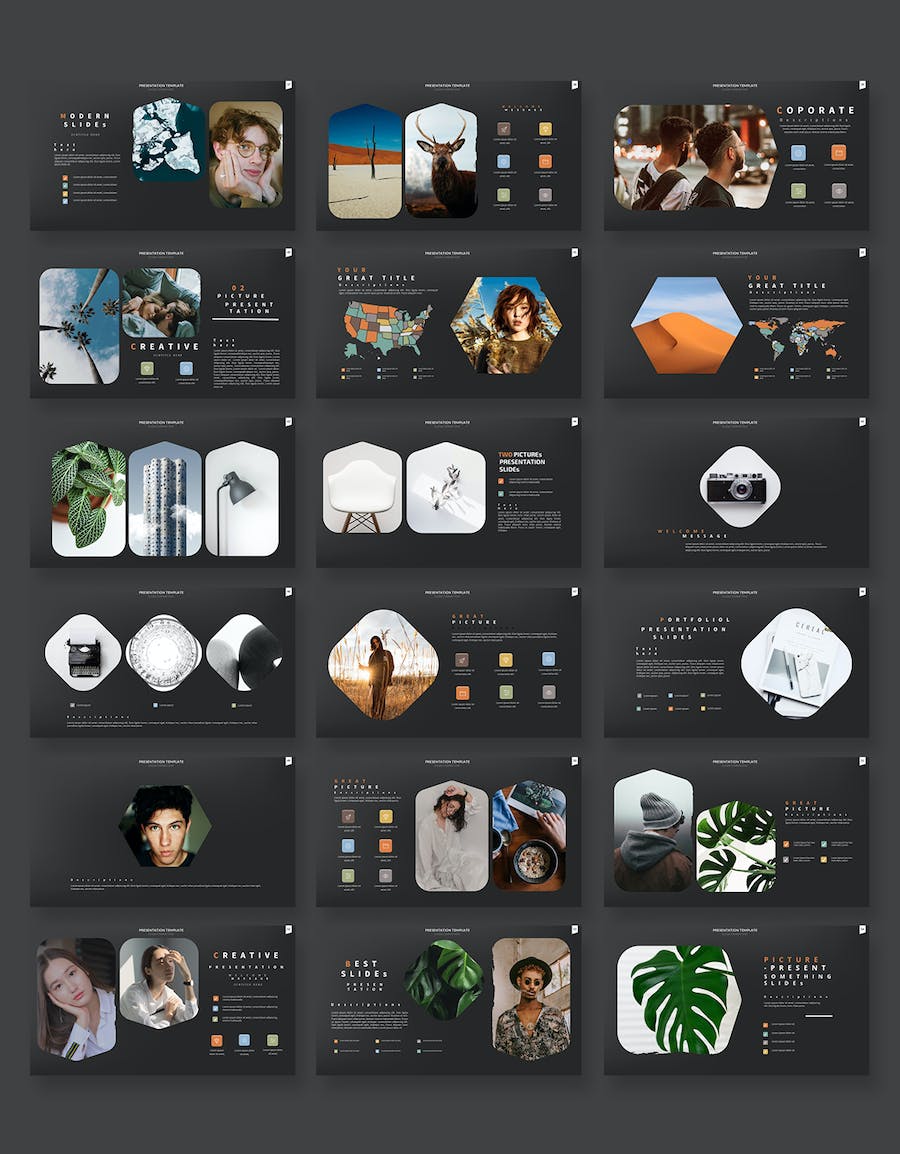The width and height of the screenshot is (900, 1154).
Task: Click the MODERN SLIDES title text
Action: 85,120
